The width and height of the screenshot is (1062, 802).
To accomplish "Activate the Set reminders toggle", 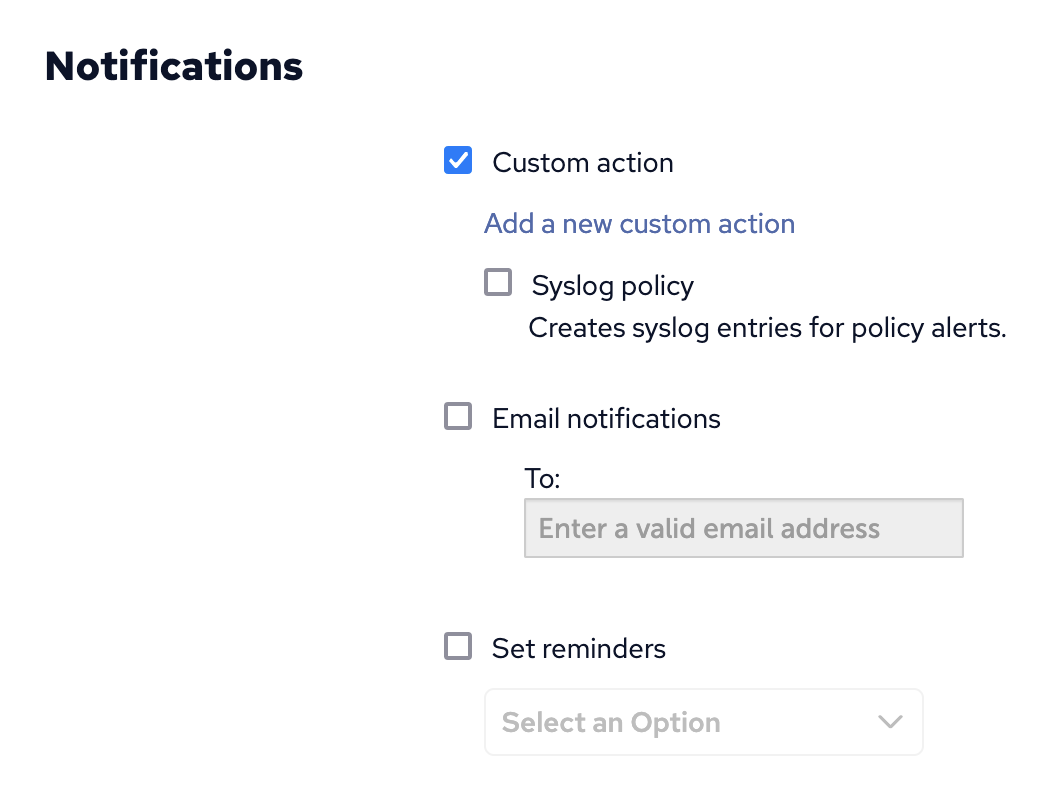I will (457, 646).
